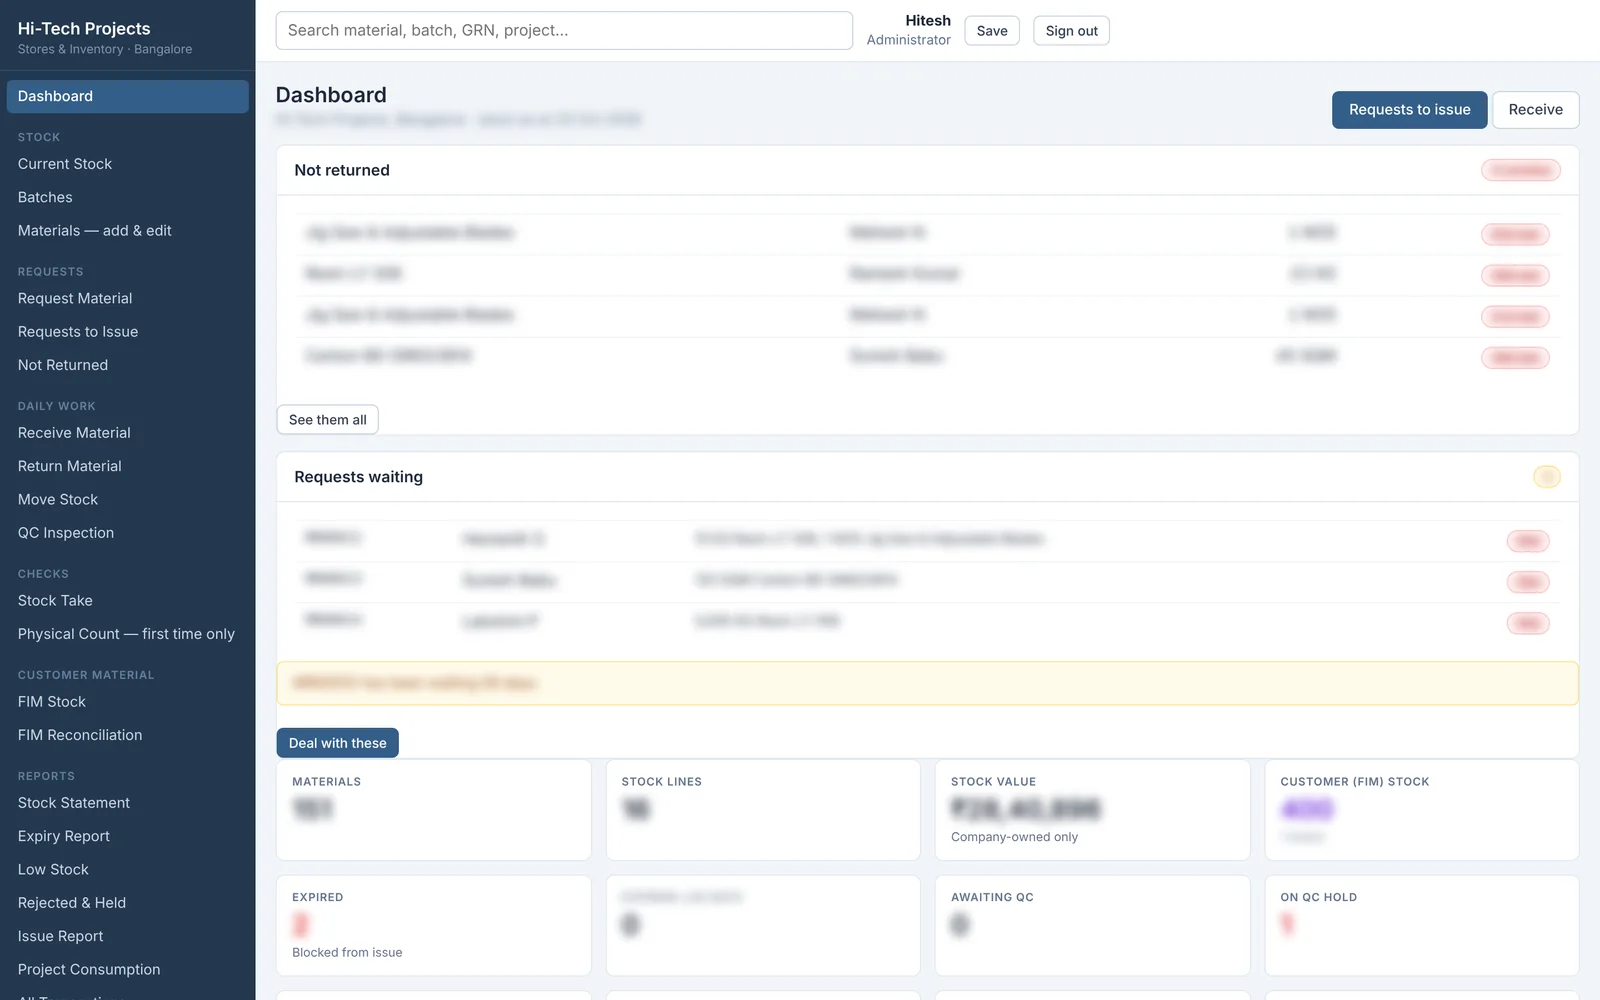Open QC Inspection page
The height and width of the screenshot is (1000, 1600).
[127, 533]
